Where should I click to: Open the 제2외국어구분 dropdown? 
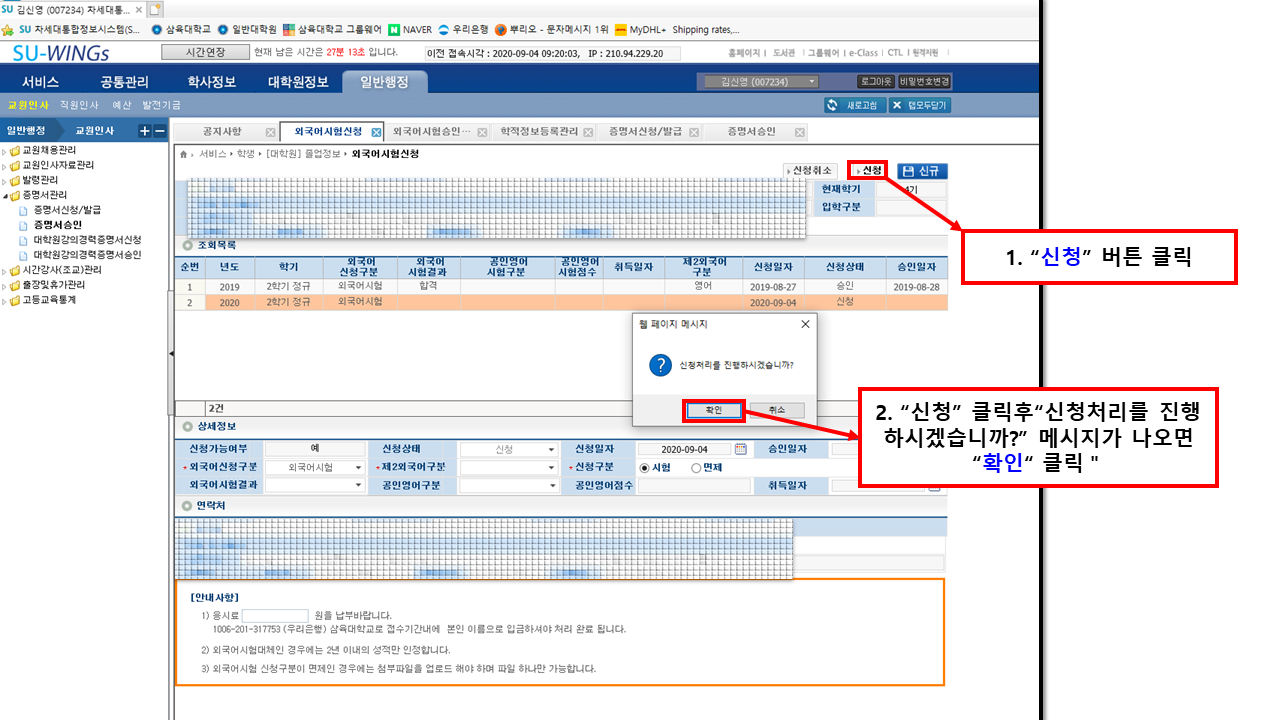(x=550, y=467)
